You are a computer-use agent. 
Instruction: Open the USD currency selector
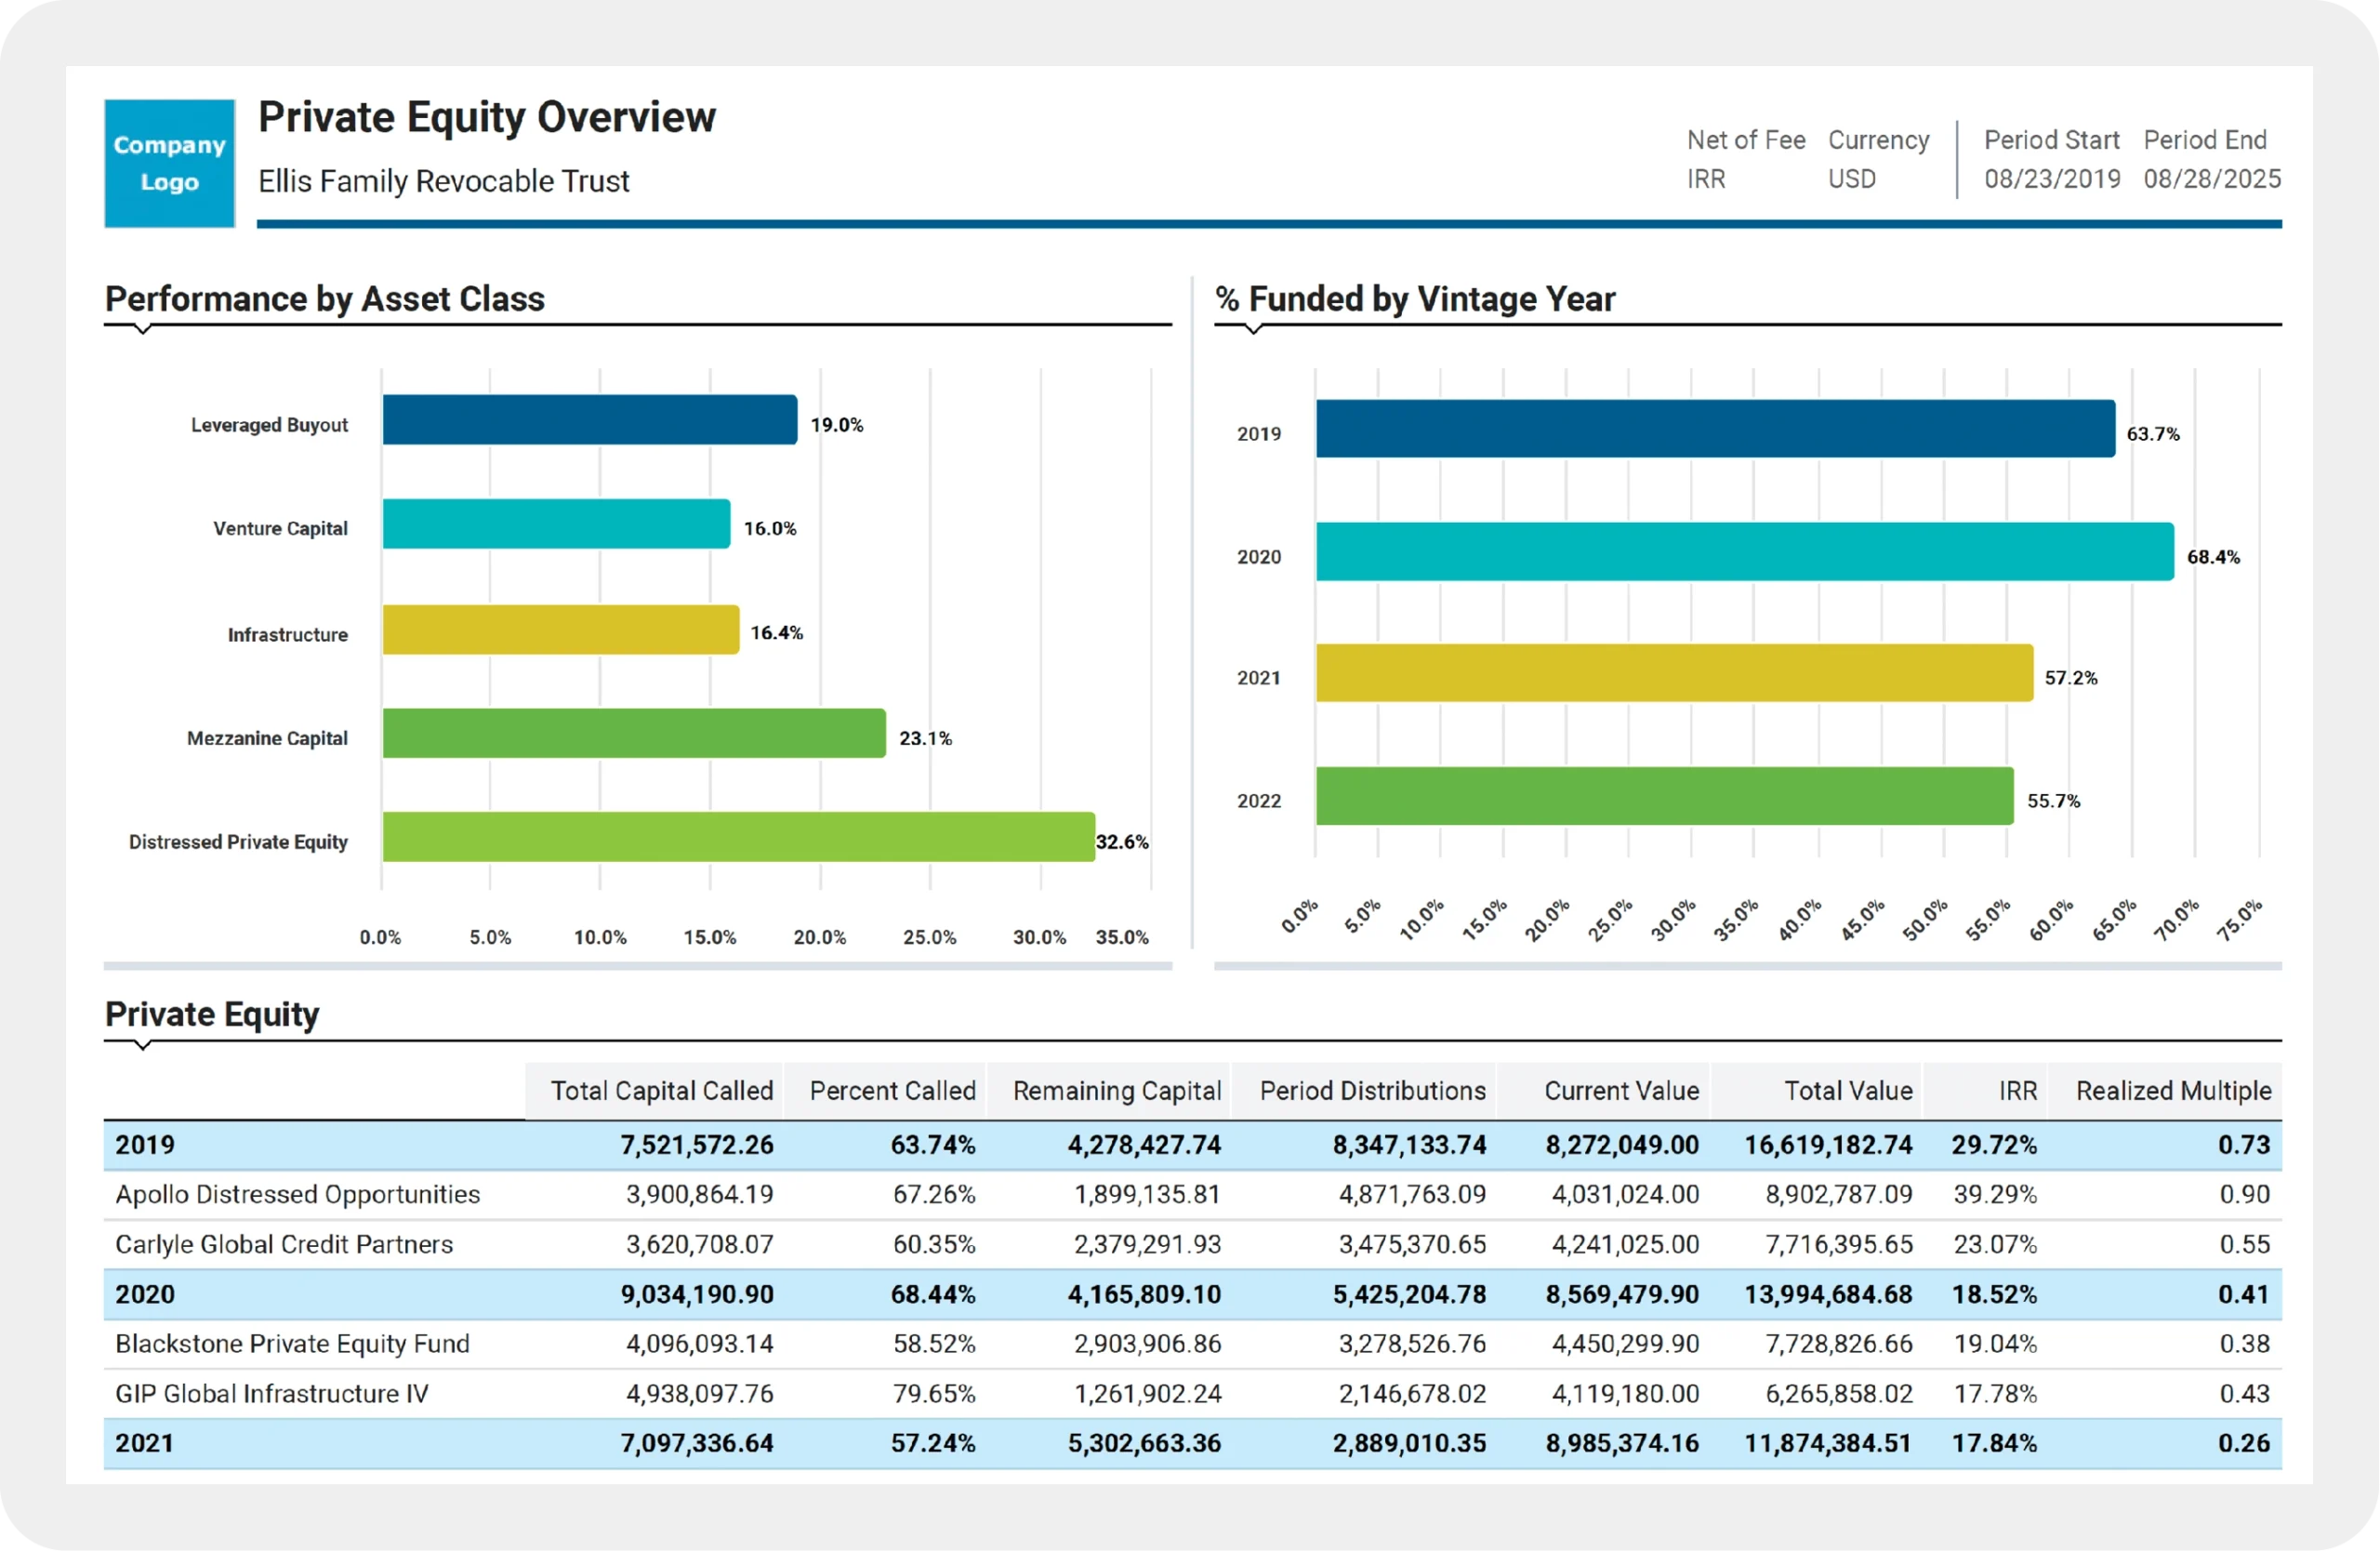click(1852, 178)
